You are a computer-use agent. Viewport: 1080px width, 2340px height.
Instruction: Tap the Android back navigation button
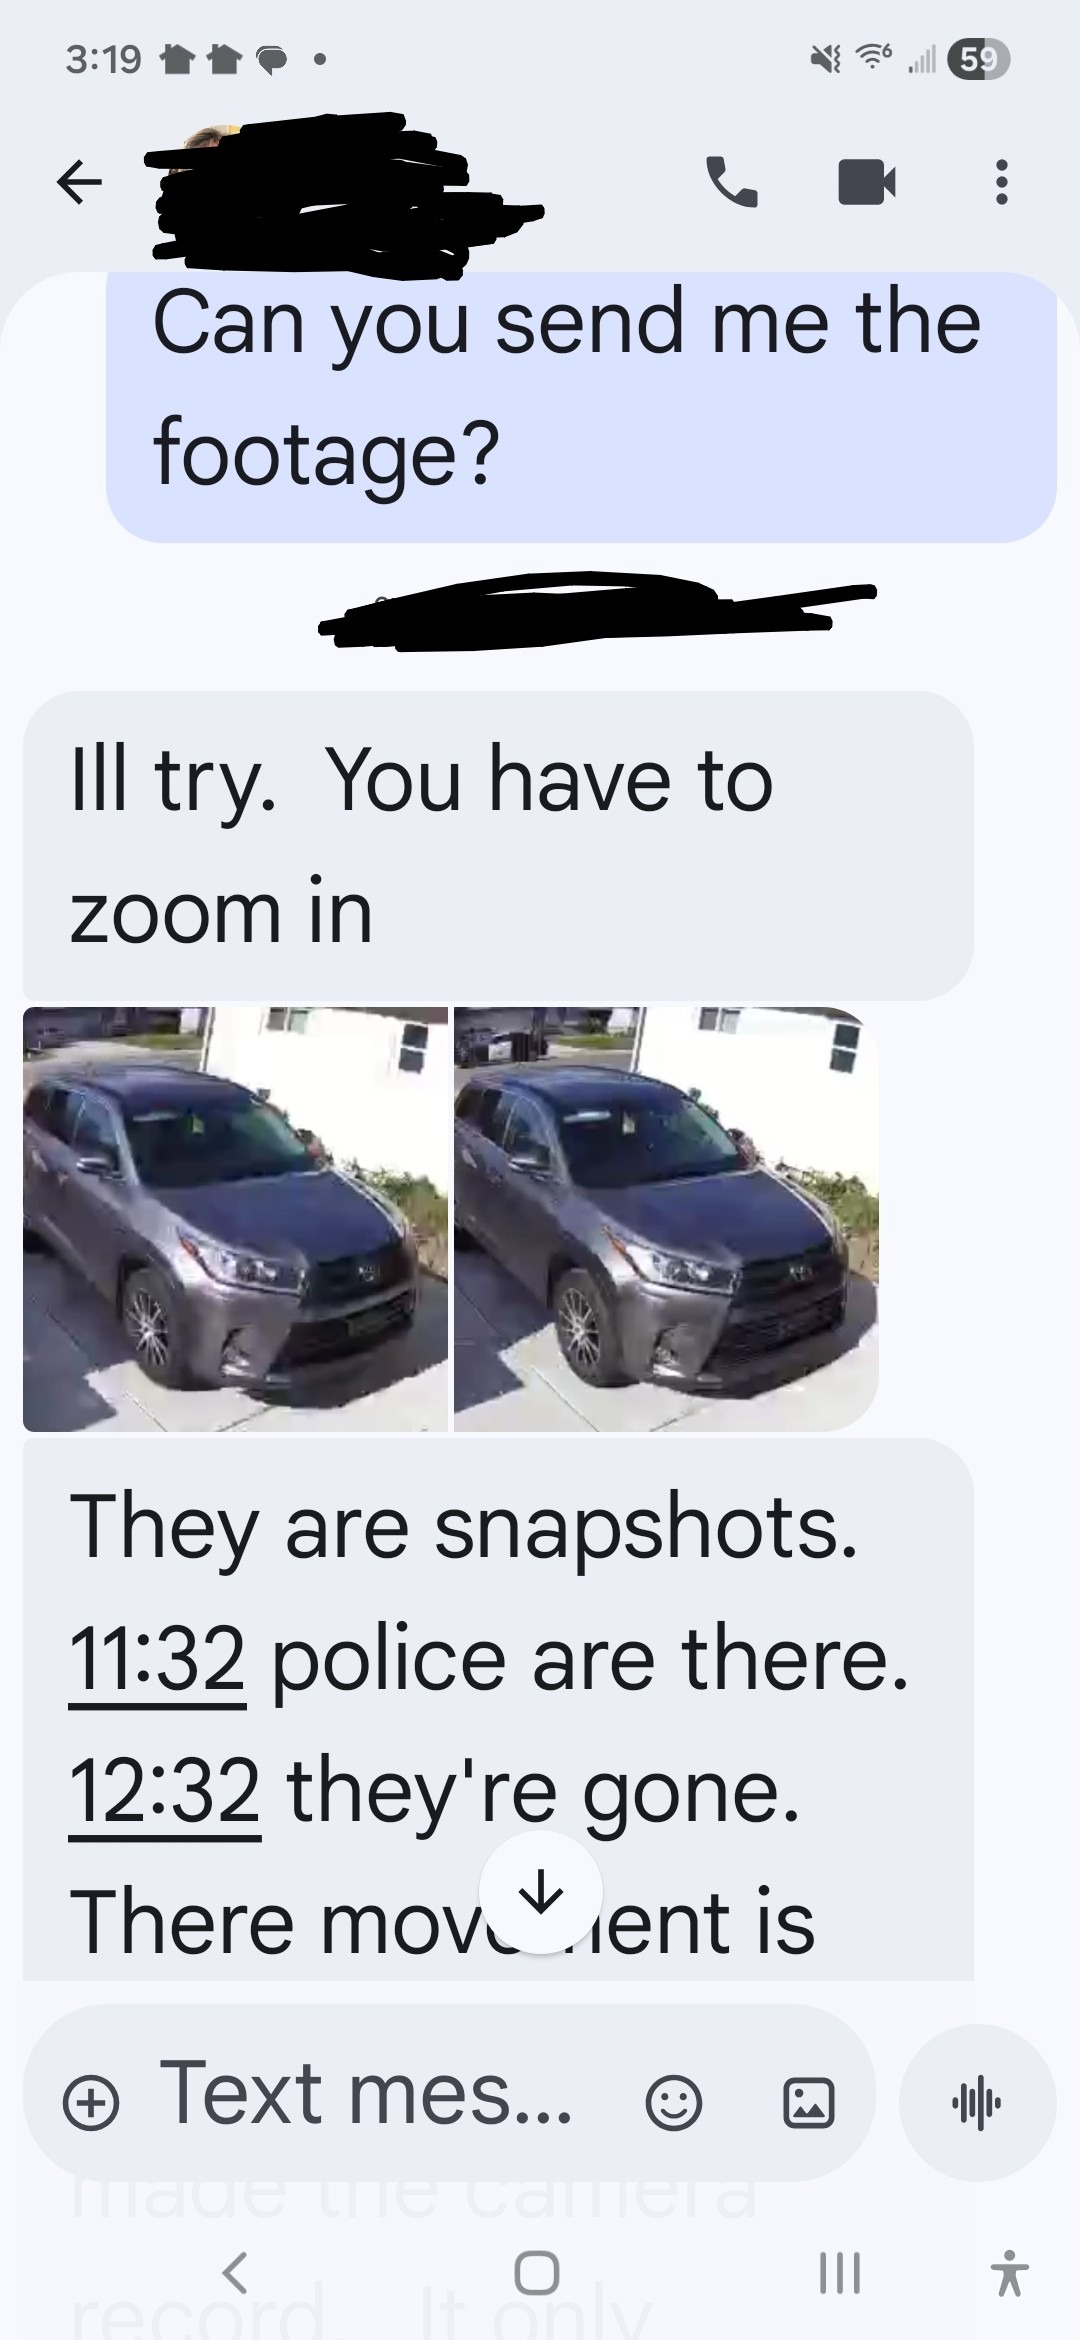point(235,2273)
